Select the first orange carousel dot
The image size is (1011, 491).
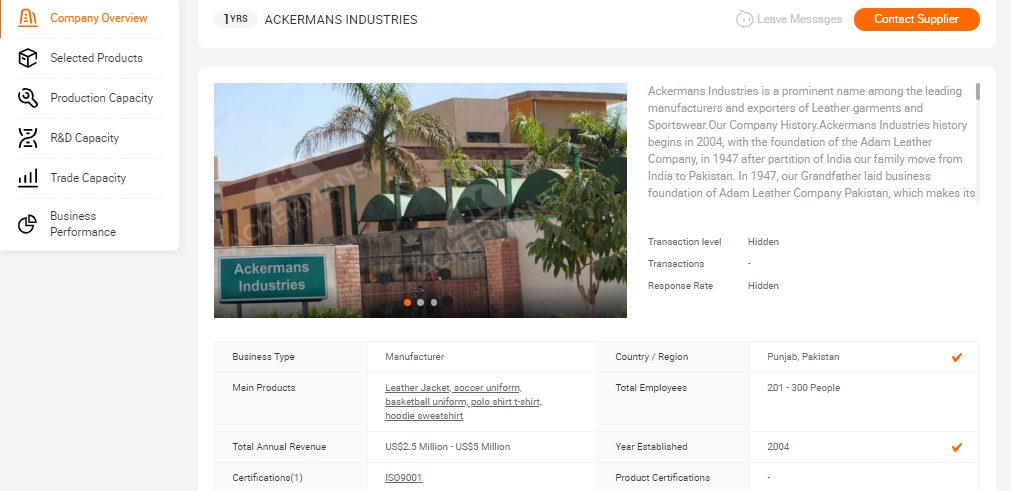pyautogui.click(x=407, y=302)
